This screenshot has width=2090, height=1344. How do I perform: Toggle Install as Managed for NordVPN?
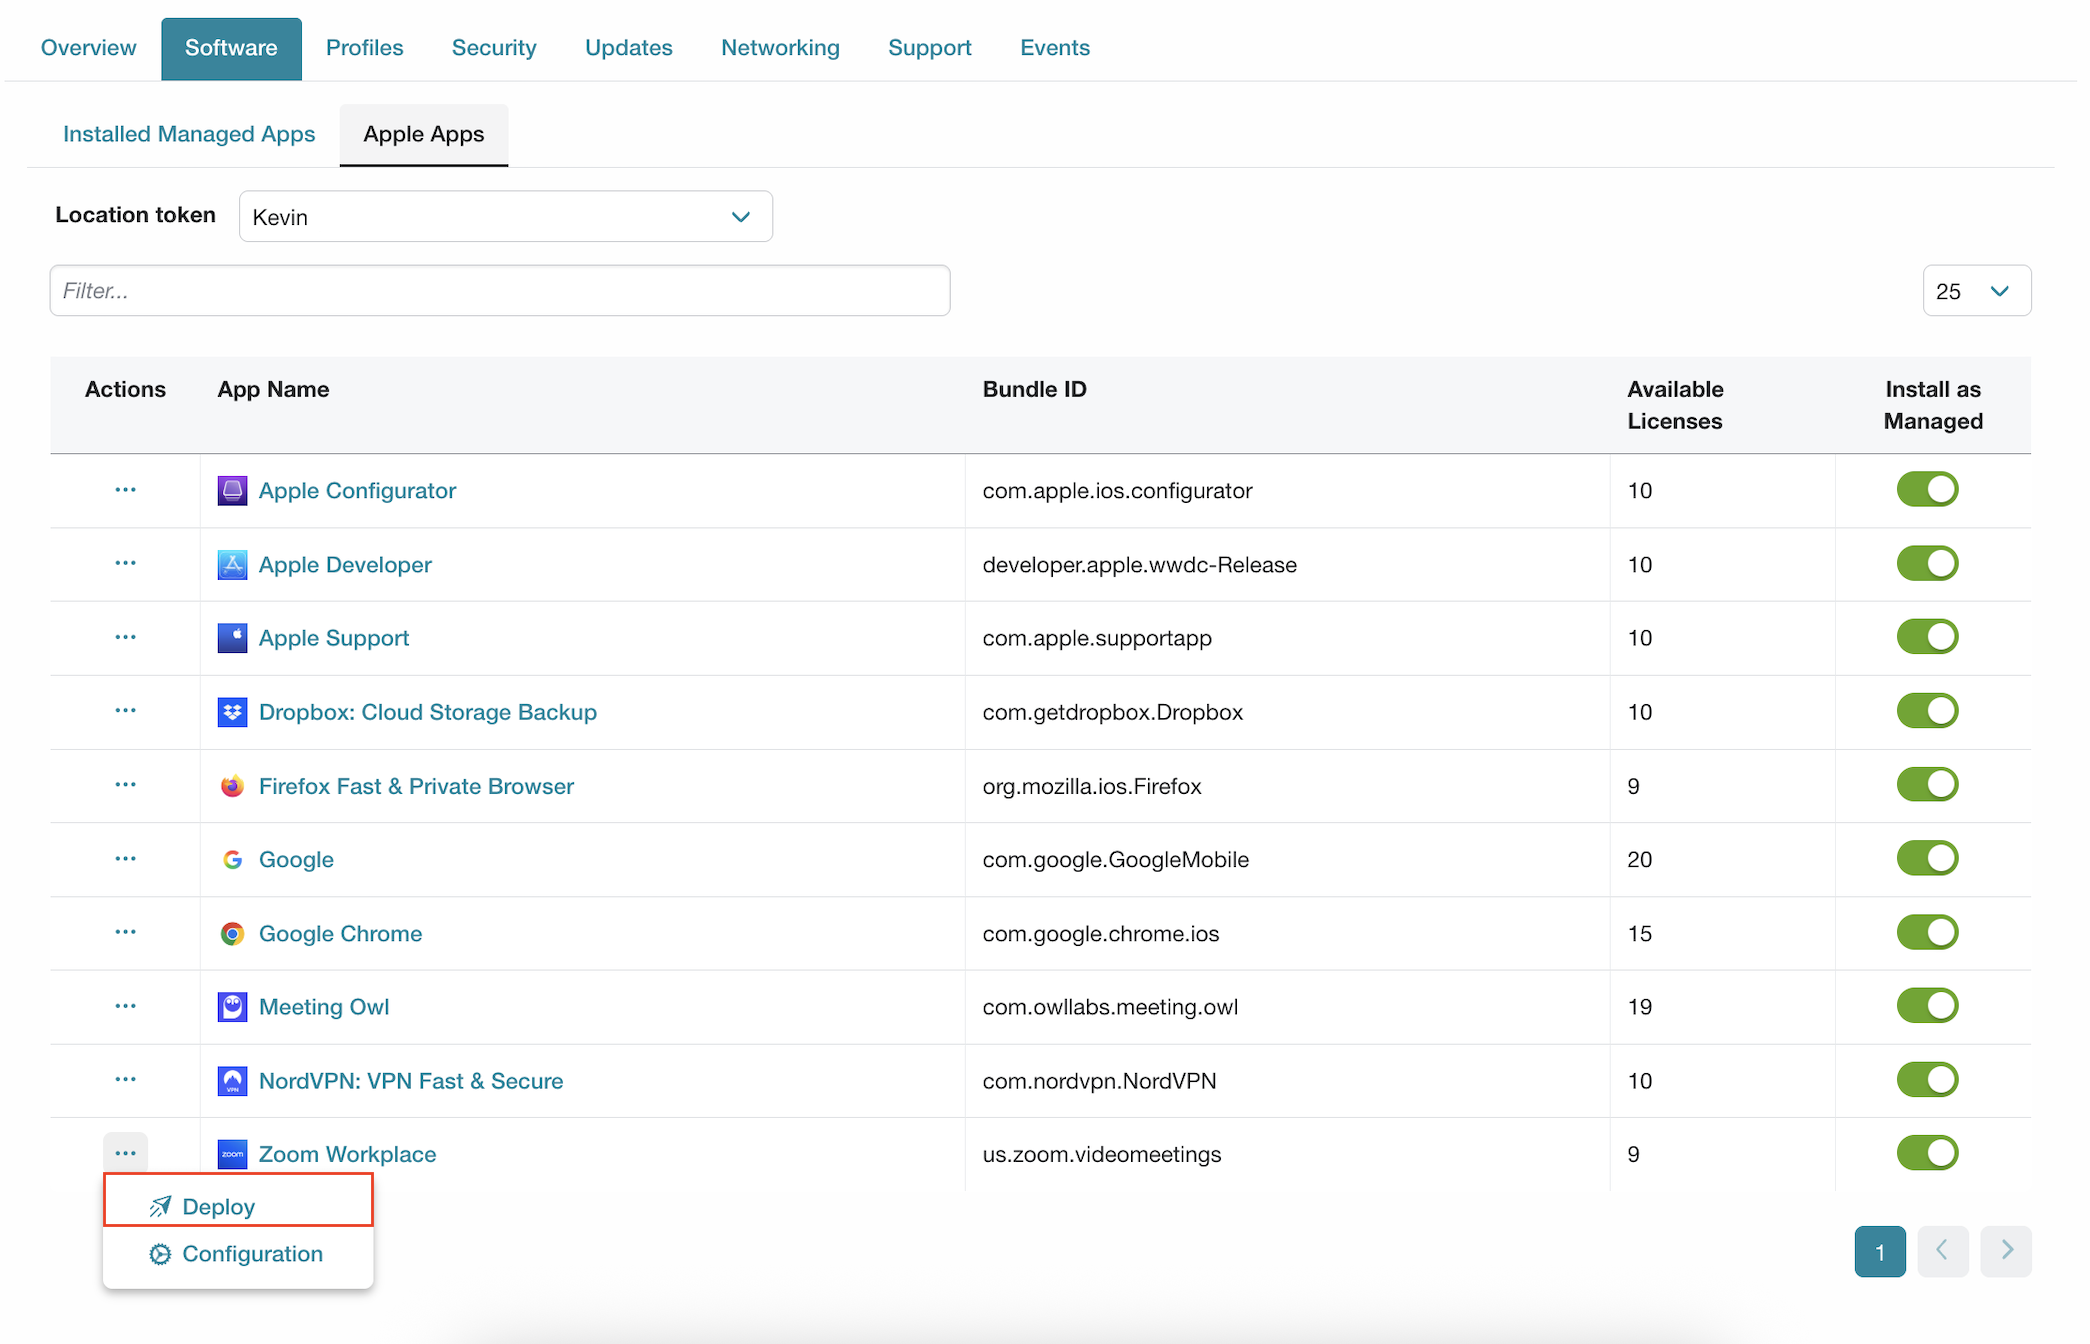click(1927, 1080)
